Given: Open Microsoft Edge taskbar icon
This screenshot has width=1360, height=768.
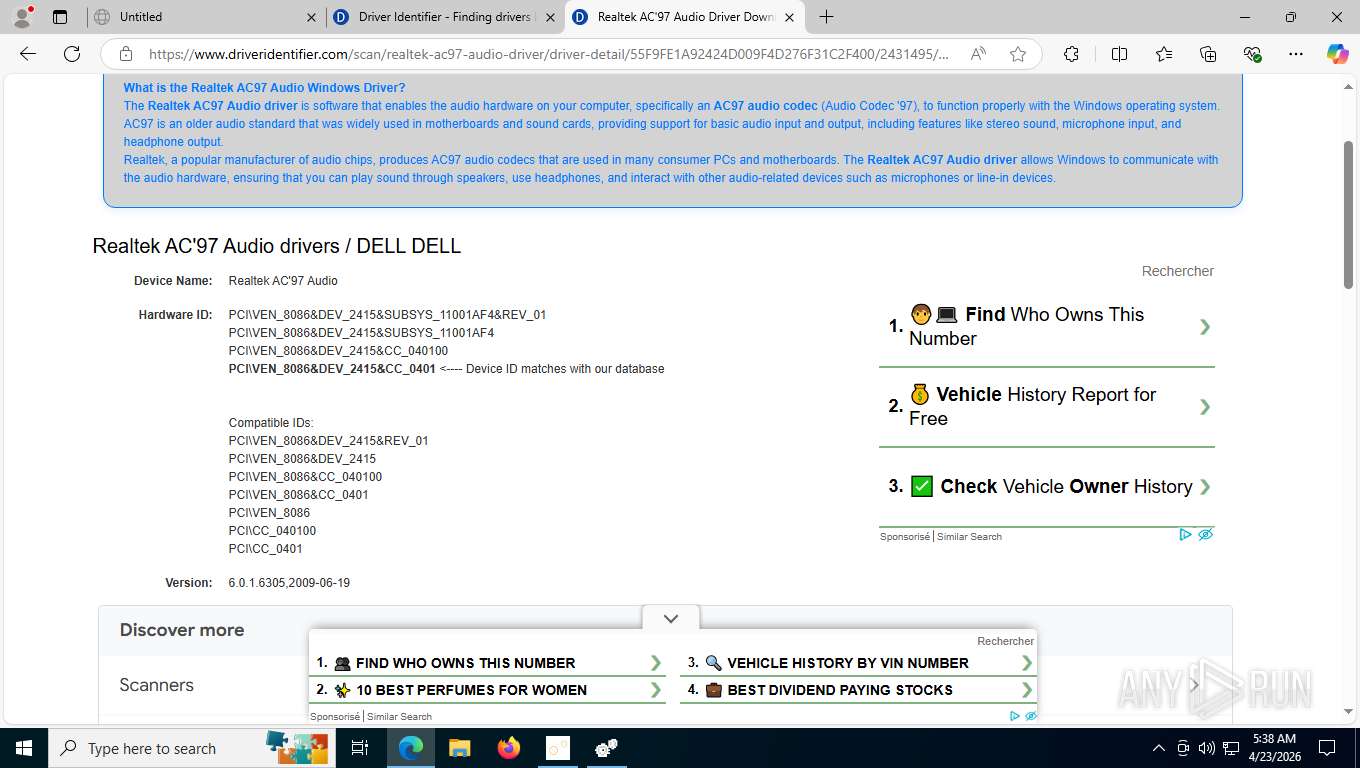Looking at the screenshot, I should 410,748.
